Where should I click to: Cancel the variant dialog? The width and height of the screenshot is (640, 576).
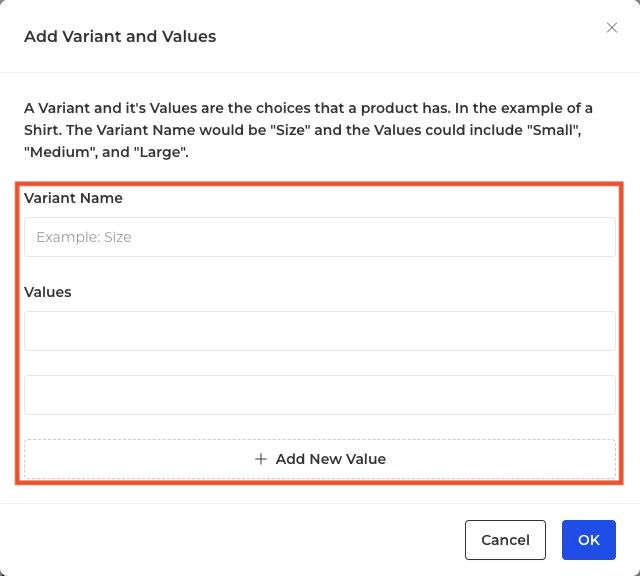point(505,540)
